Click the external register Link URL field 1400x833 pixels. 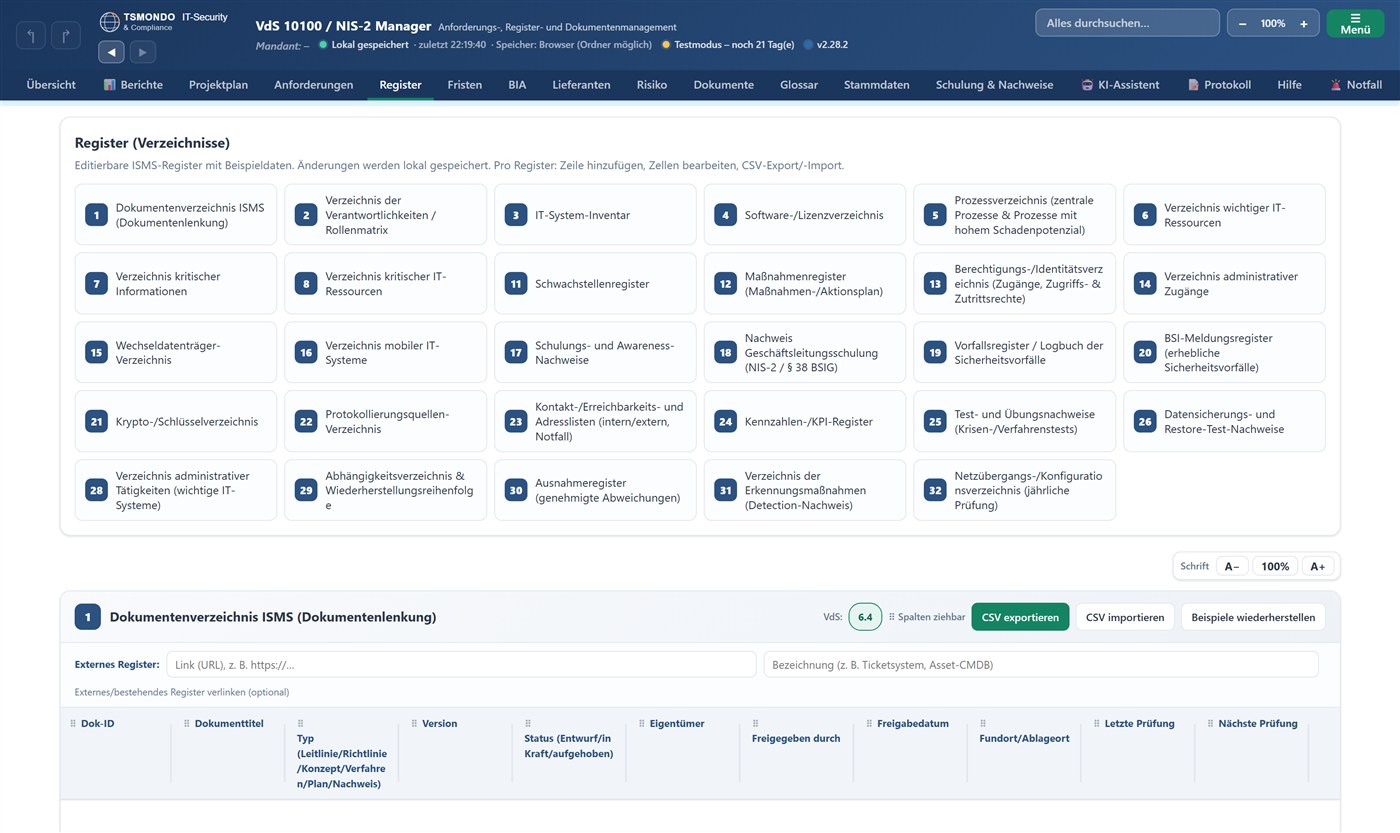[x=461, y=665]
